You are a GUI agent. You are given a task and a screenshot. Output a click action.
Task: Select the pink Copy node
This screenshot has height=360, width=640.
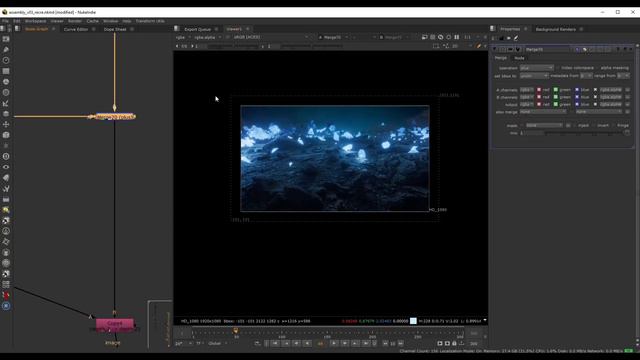(115, 325)
